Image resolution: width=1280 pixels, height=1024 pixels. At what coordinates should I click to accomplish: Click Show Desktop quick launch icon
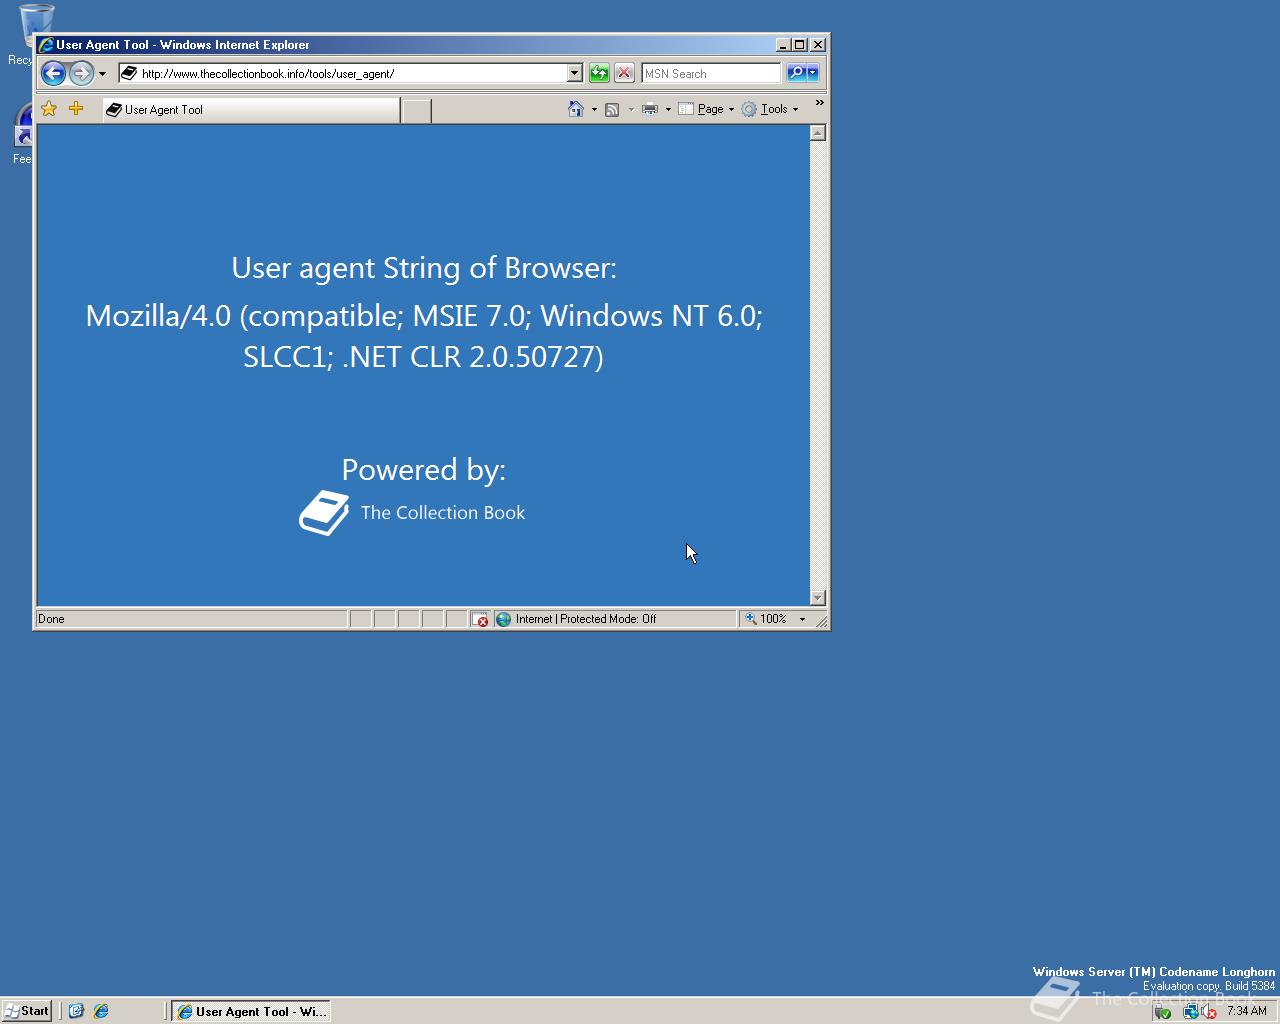[x=76, y=1011]
